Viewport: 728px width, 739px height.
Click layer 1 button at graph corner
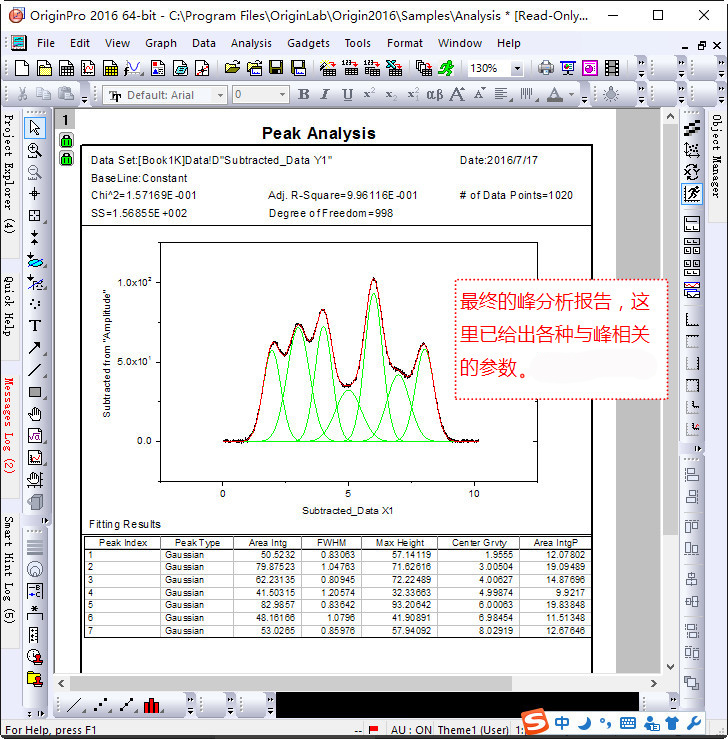click(x=66, y=120)
